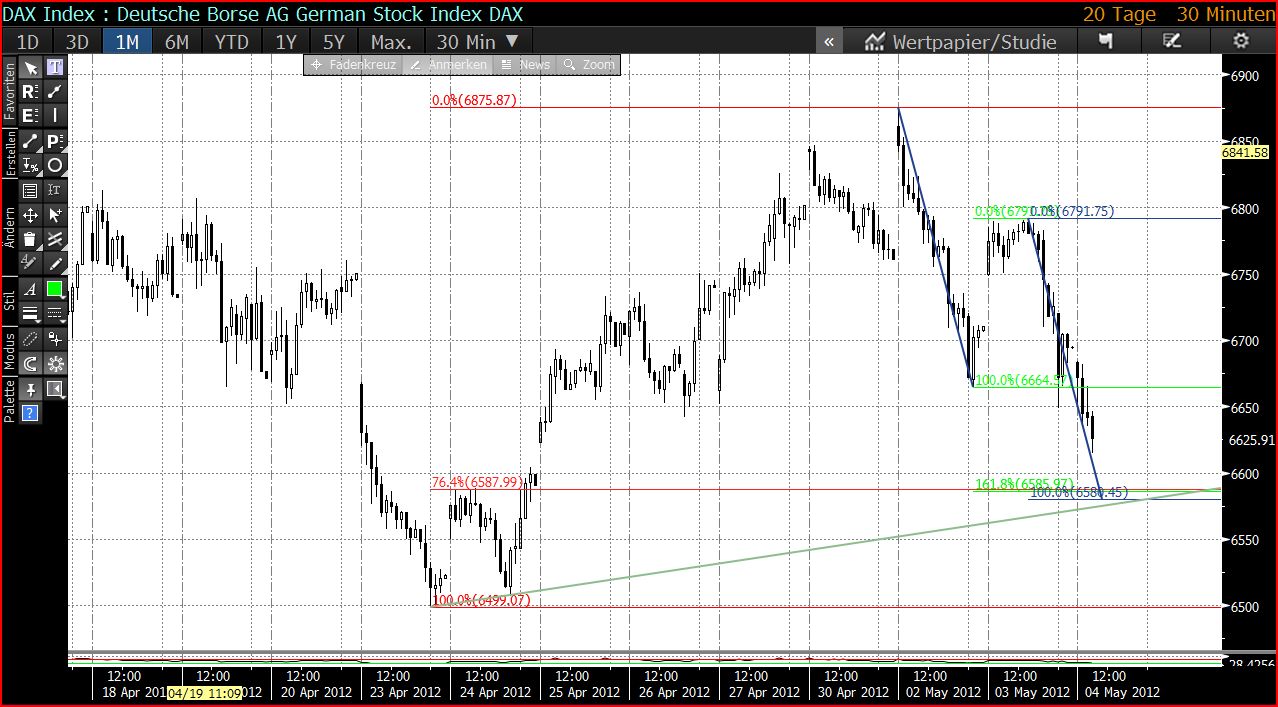1278x707 pixels.
Task: Open the 30 Min interval dropdown
Action: pyautogui.click(x=477, y=41)
